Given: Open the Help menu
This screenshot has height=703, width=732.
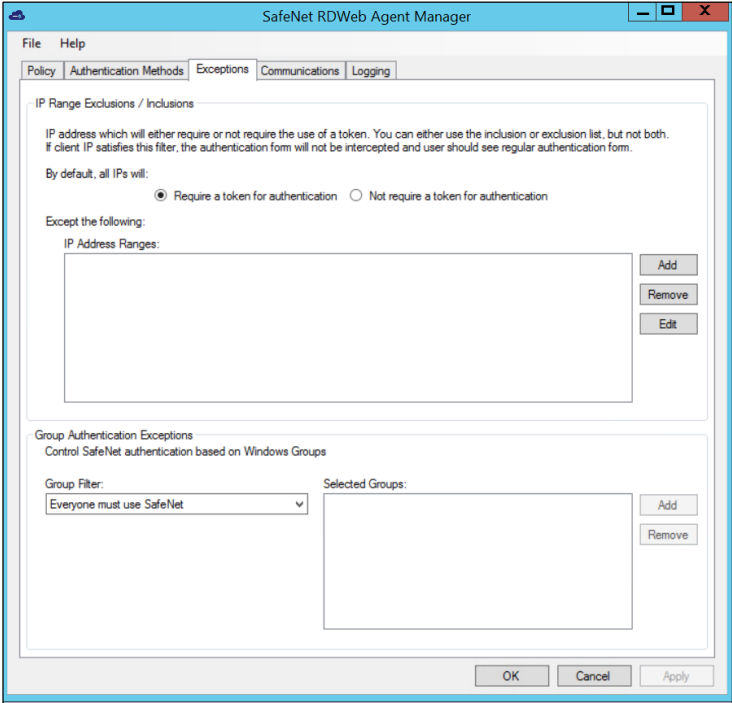Looking at the screenshot, I should coord(72,43).
